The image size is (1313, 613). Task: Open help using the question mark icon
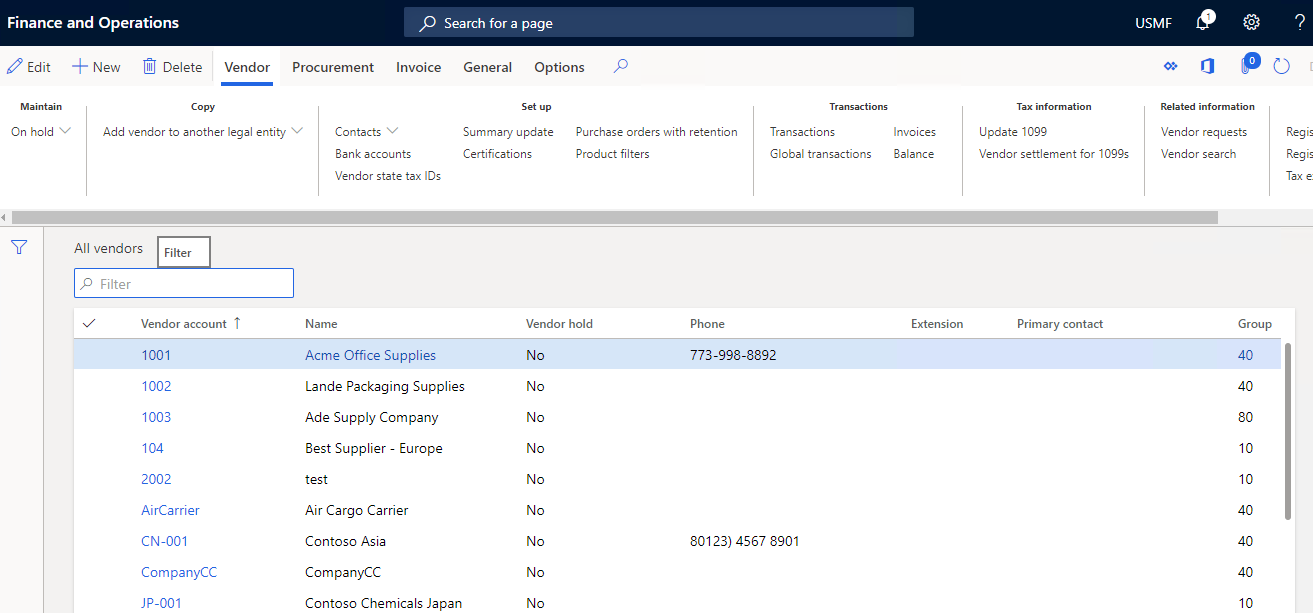tap(1301, 22)
